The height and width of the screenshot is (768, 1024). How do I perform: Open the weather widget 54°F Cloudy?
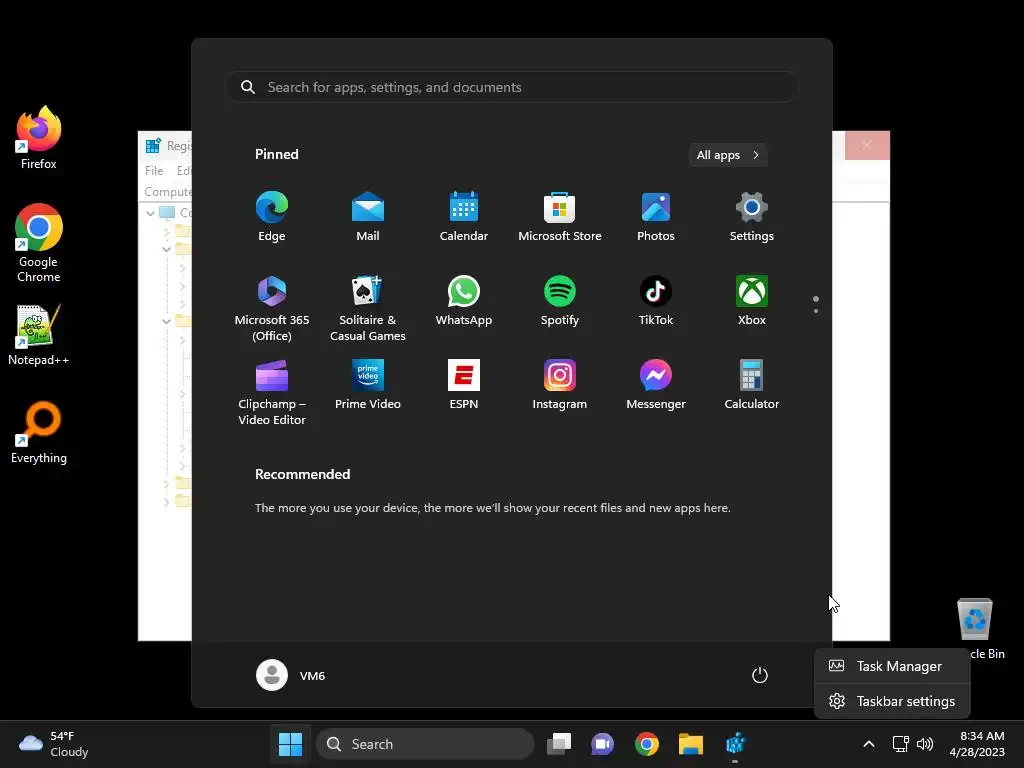pos(54,744)
